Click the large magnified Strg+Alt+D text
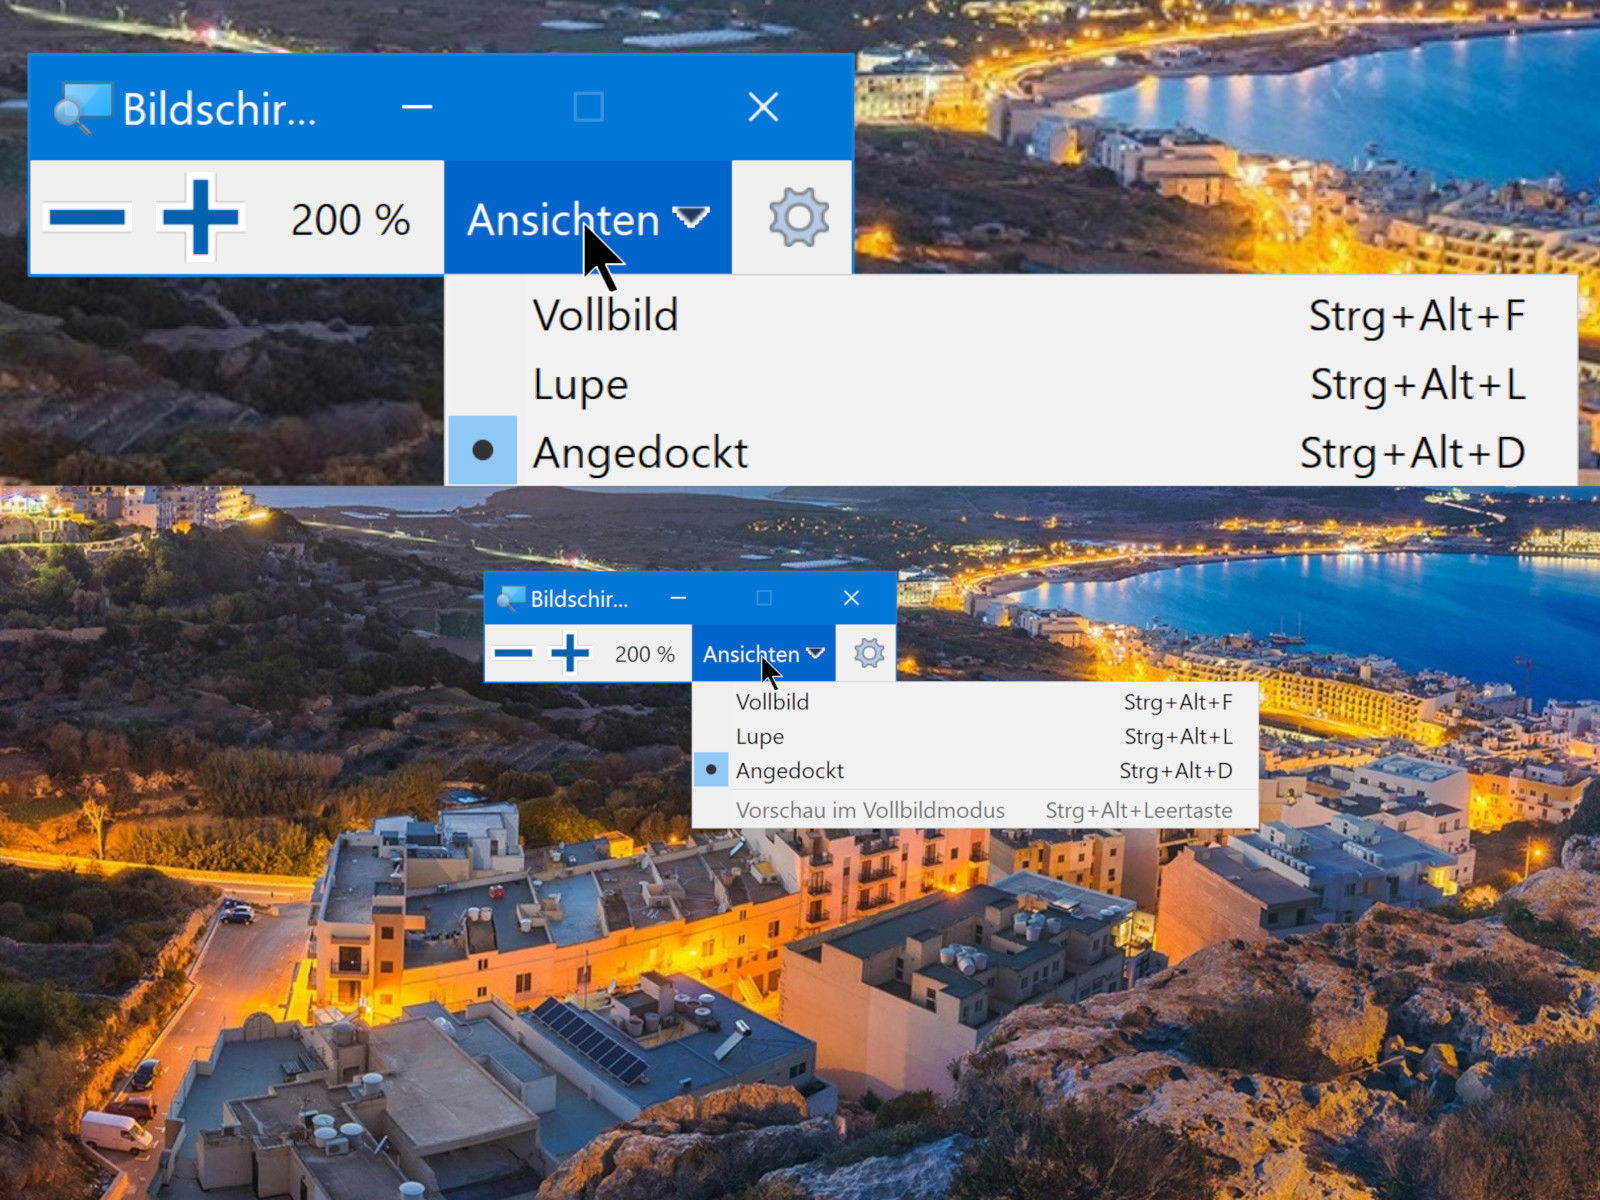This screenshot has width=1600, height=1200. (x=1412, y=453)
